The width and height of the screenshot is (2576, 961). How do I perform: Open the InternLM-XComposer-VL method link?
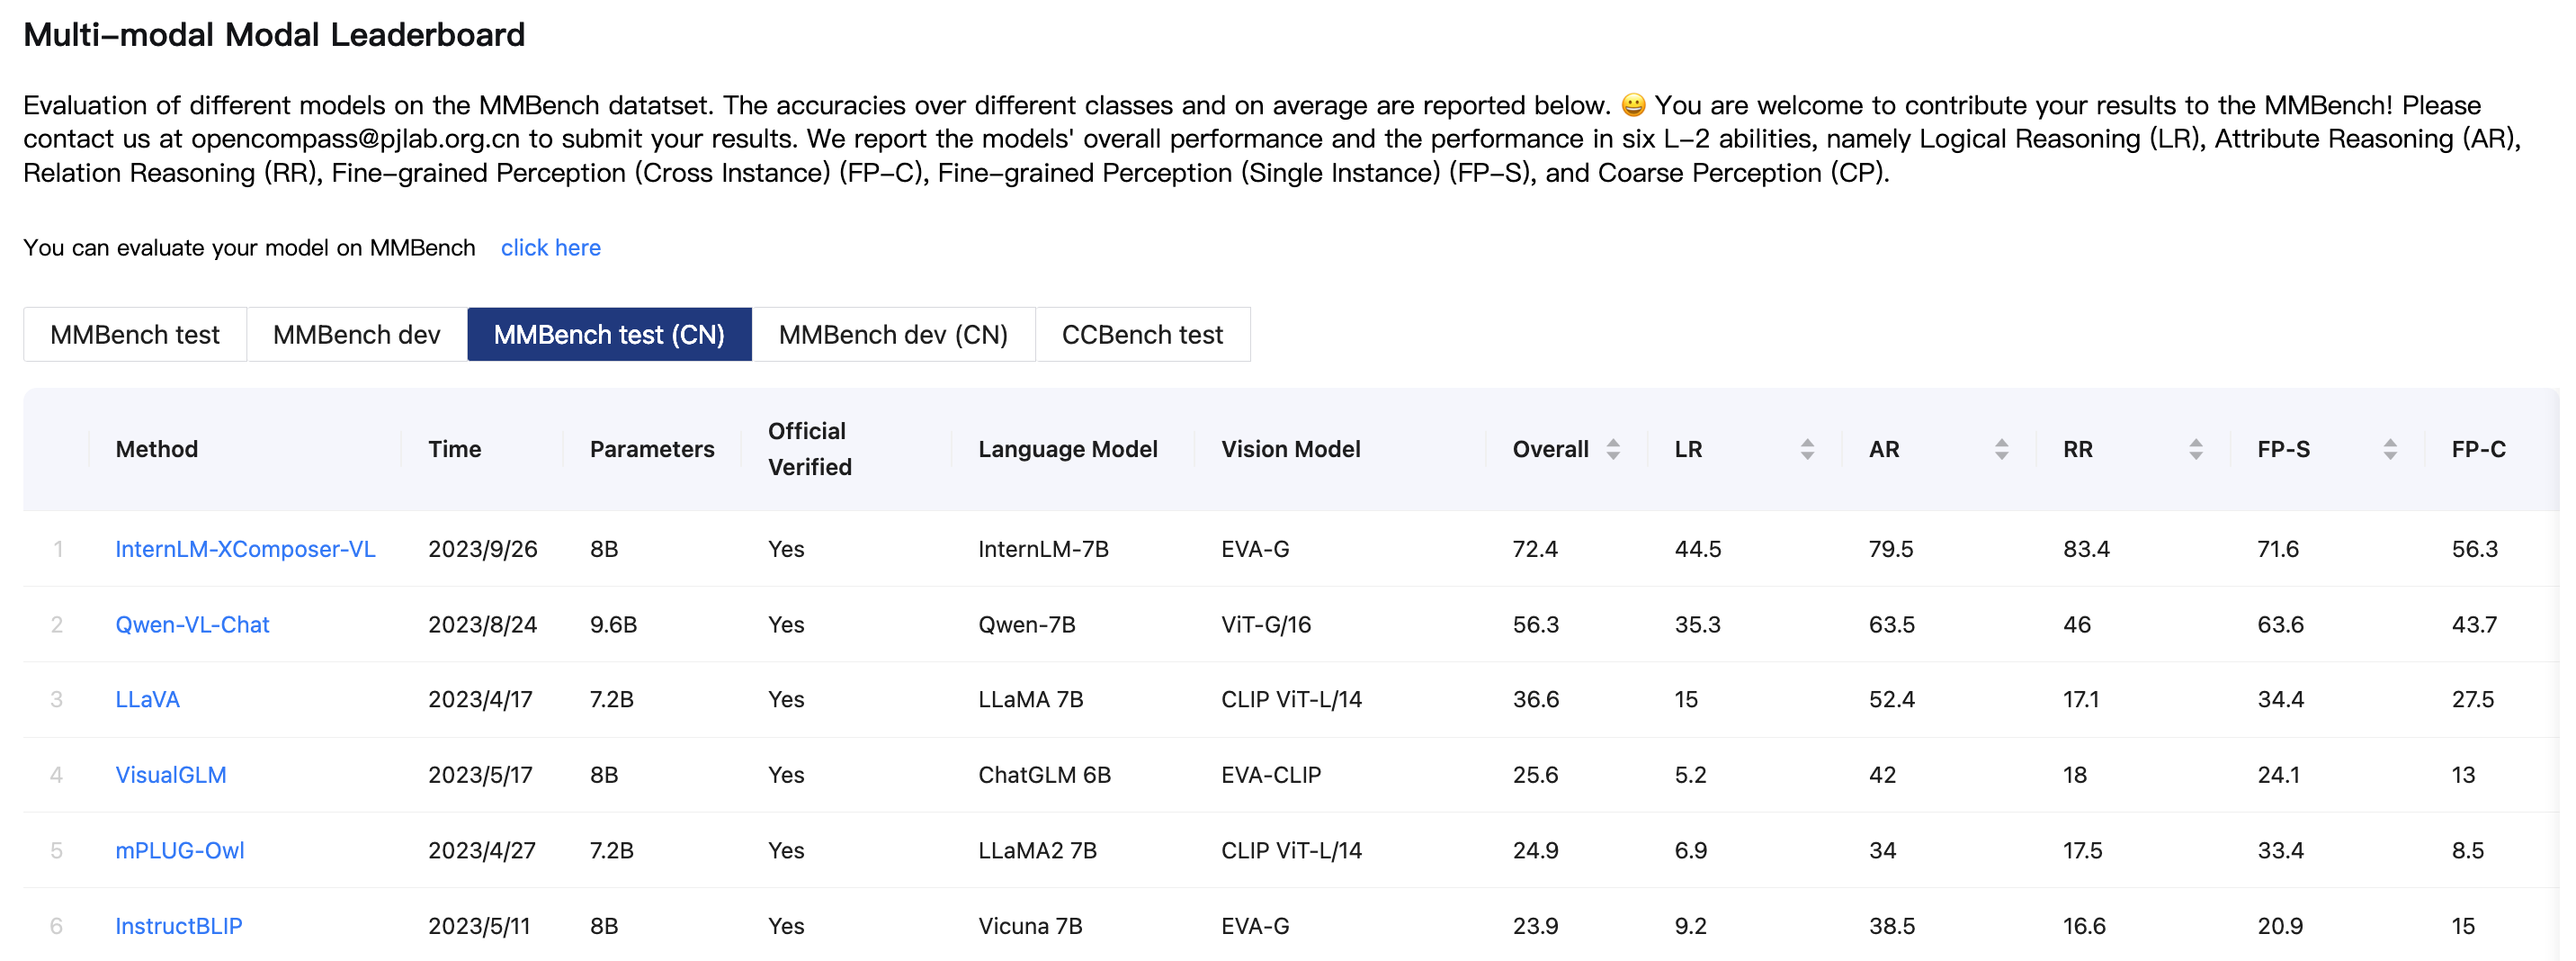coord(245,549)
